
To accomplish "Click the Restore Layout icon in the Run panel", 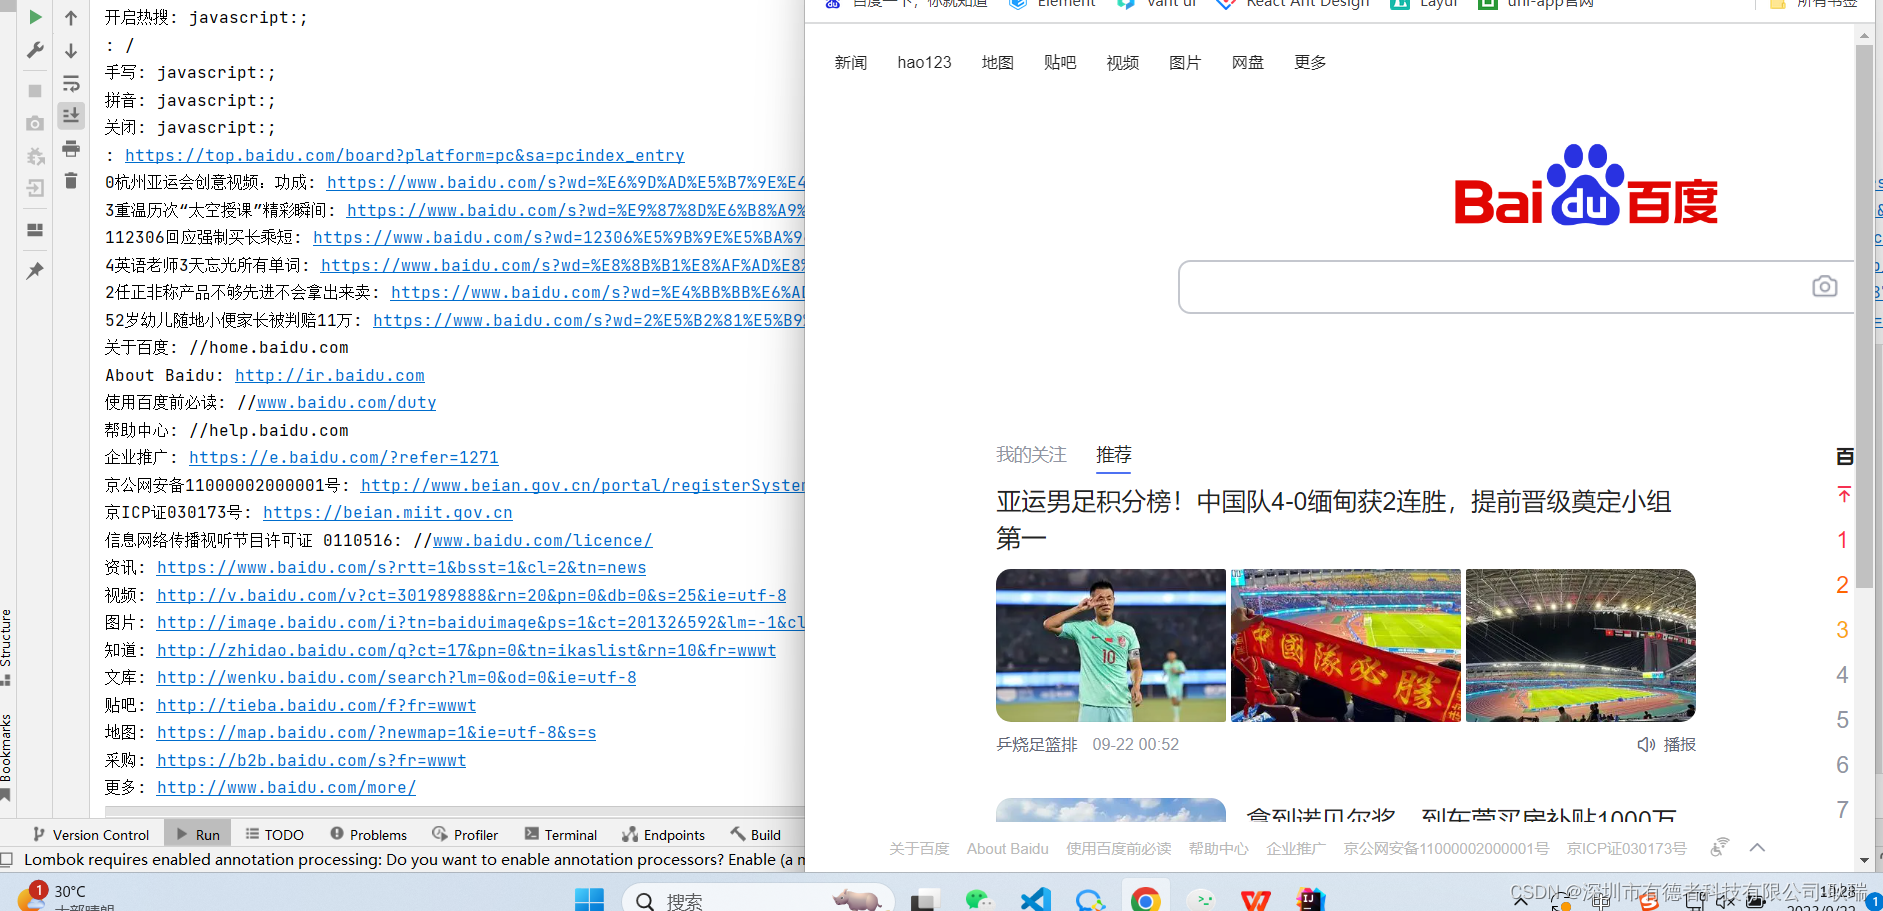I will tap(35, 230).
